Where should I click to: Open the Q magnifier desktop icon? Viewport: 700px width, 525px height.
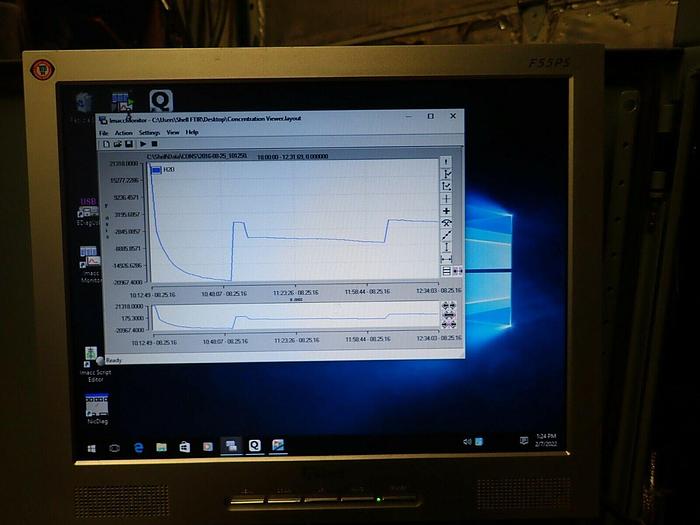click(x=161, y=101)
